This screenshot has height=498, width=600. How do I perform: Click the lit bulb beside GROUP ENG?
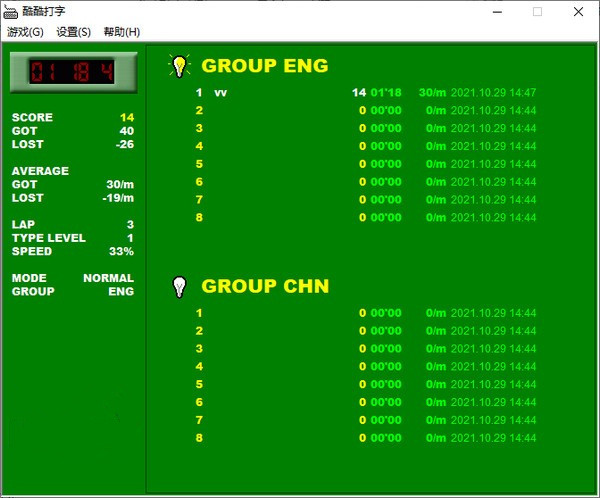179,66
